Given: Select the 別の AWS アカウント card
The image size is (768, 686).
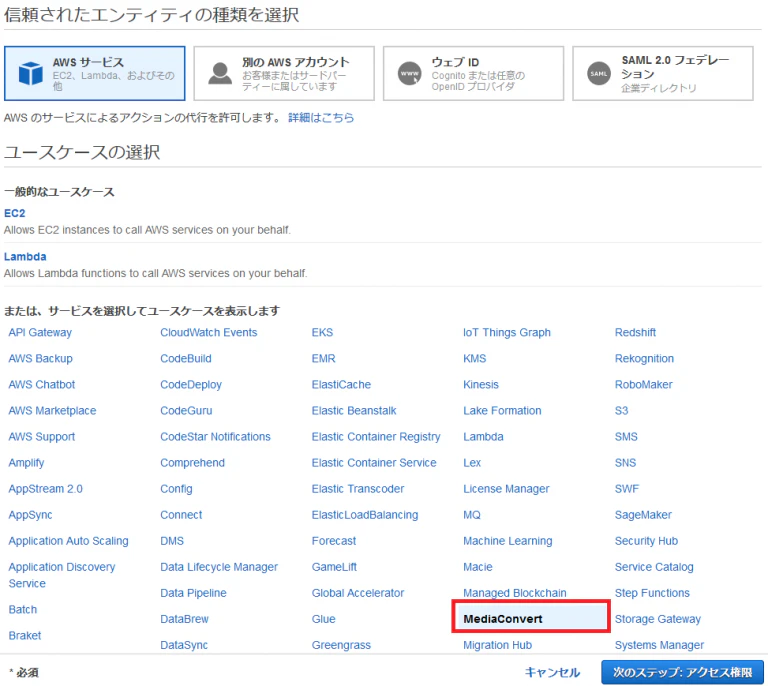Looking at the screenshot, I should click(x=284, y=73).
